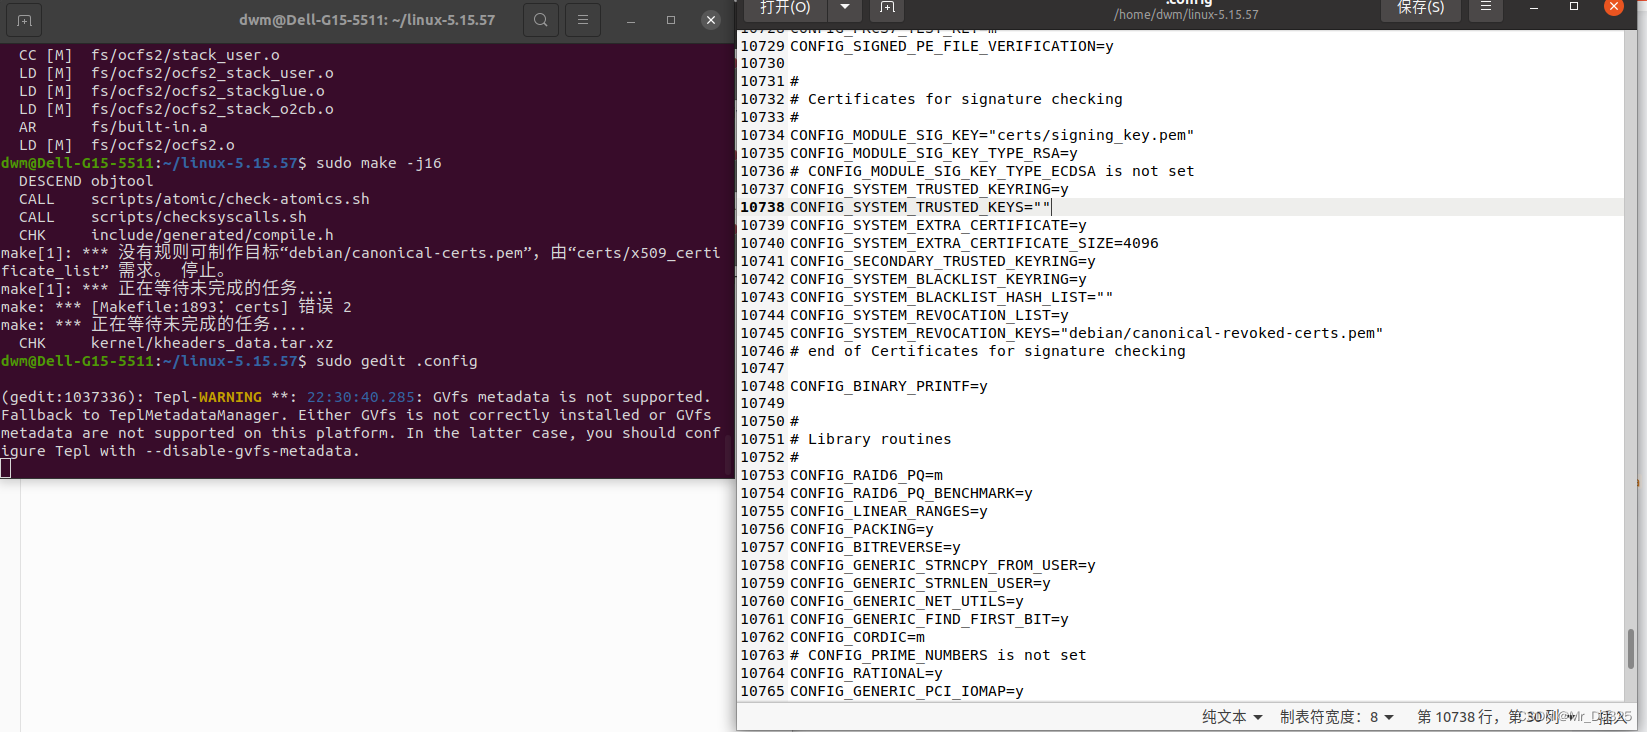Minimize the terminal window
The width and height of the screenshot is (1647, 732).
(x=631, y=20)
